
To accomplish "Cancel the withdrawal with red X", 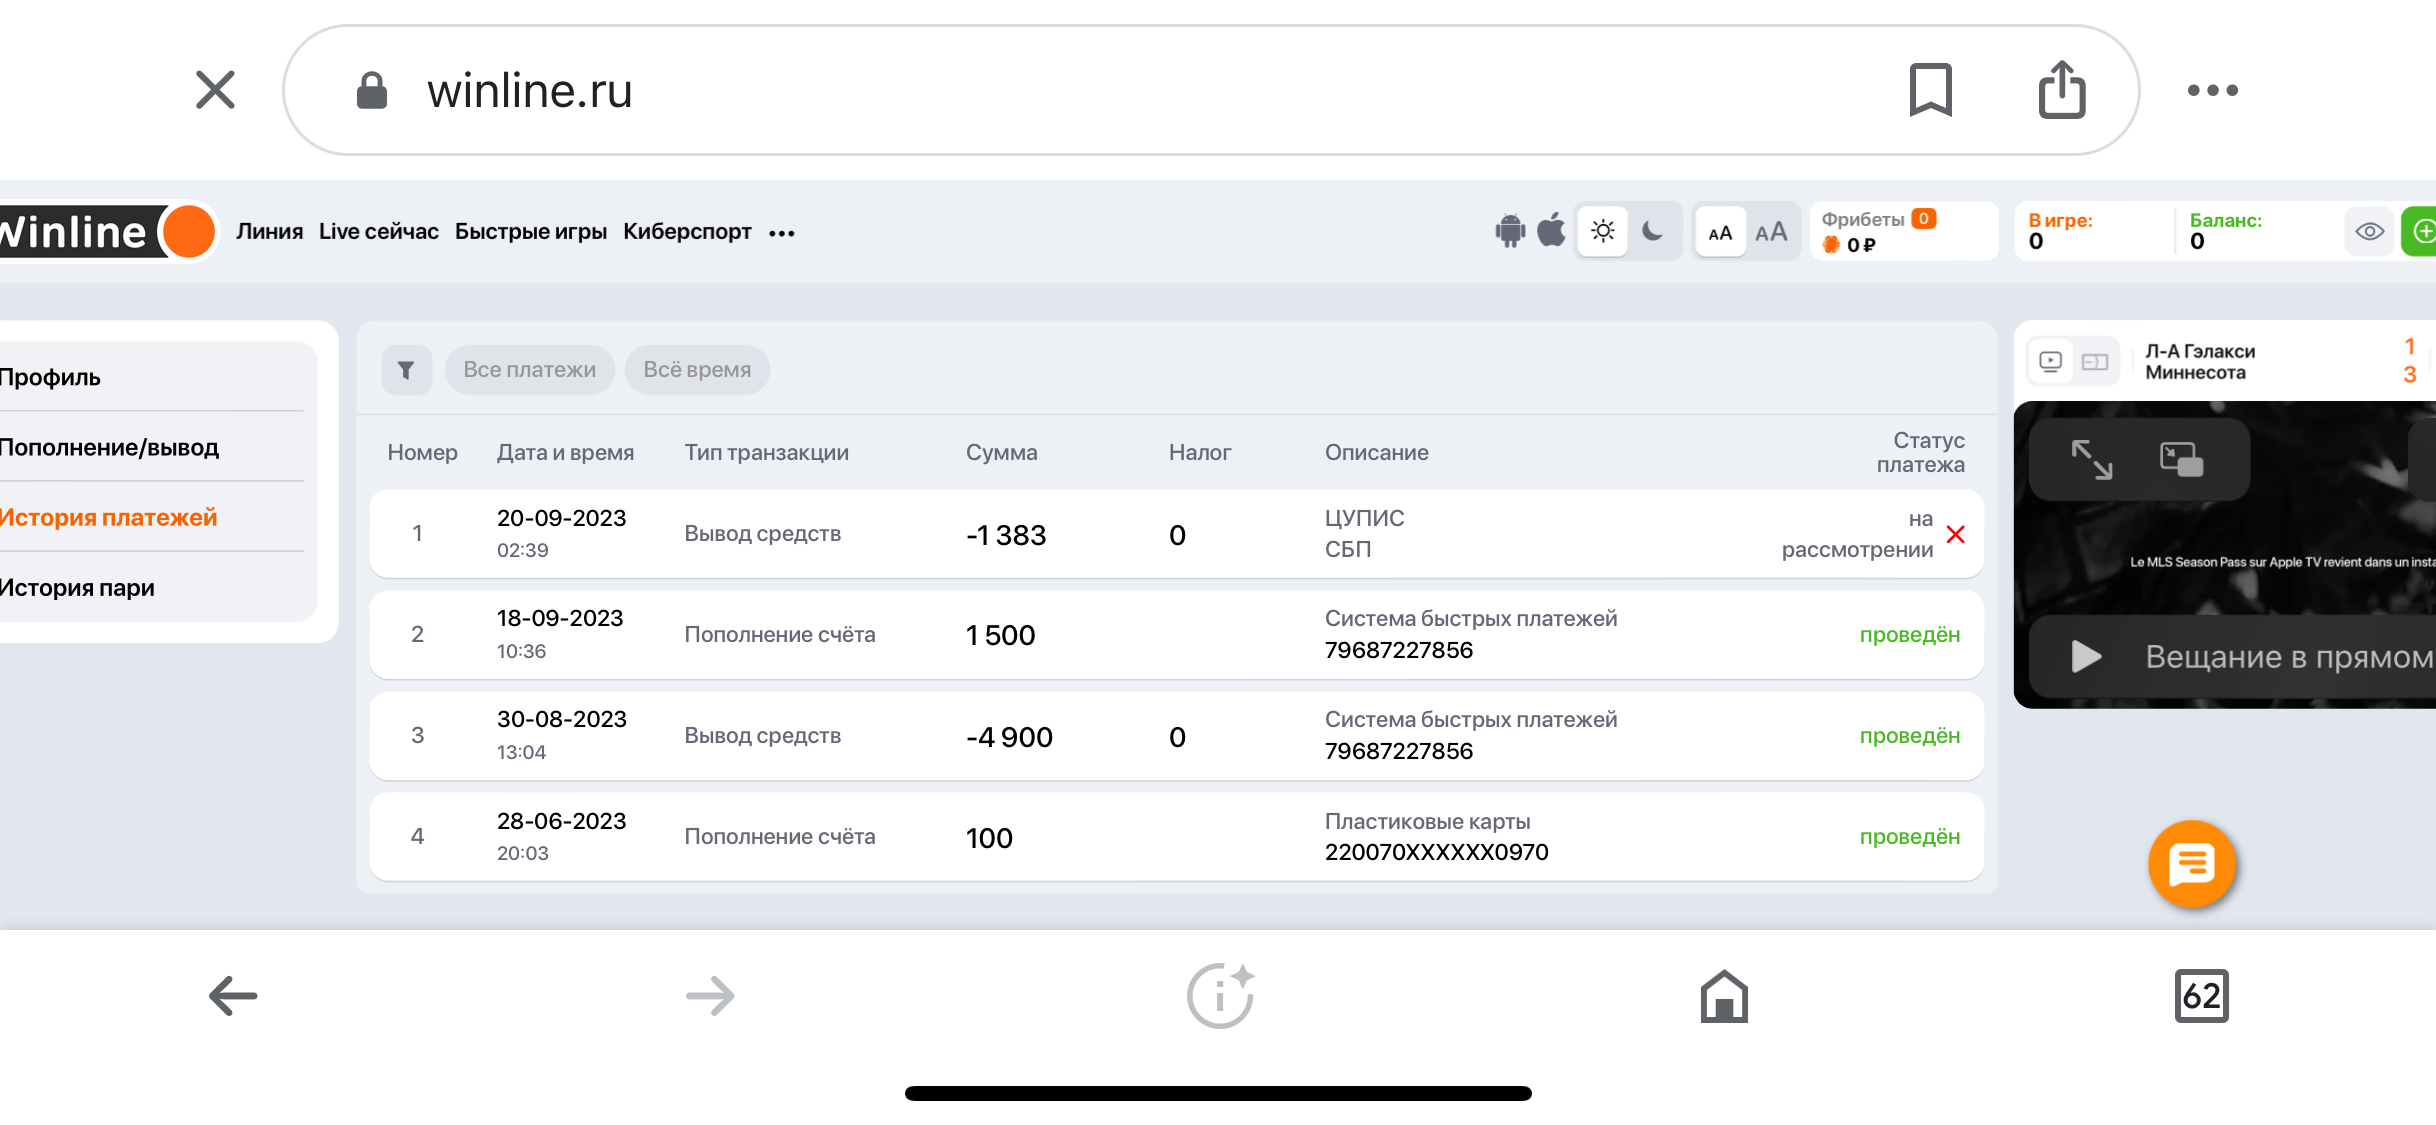I will pos(1956,535).
